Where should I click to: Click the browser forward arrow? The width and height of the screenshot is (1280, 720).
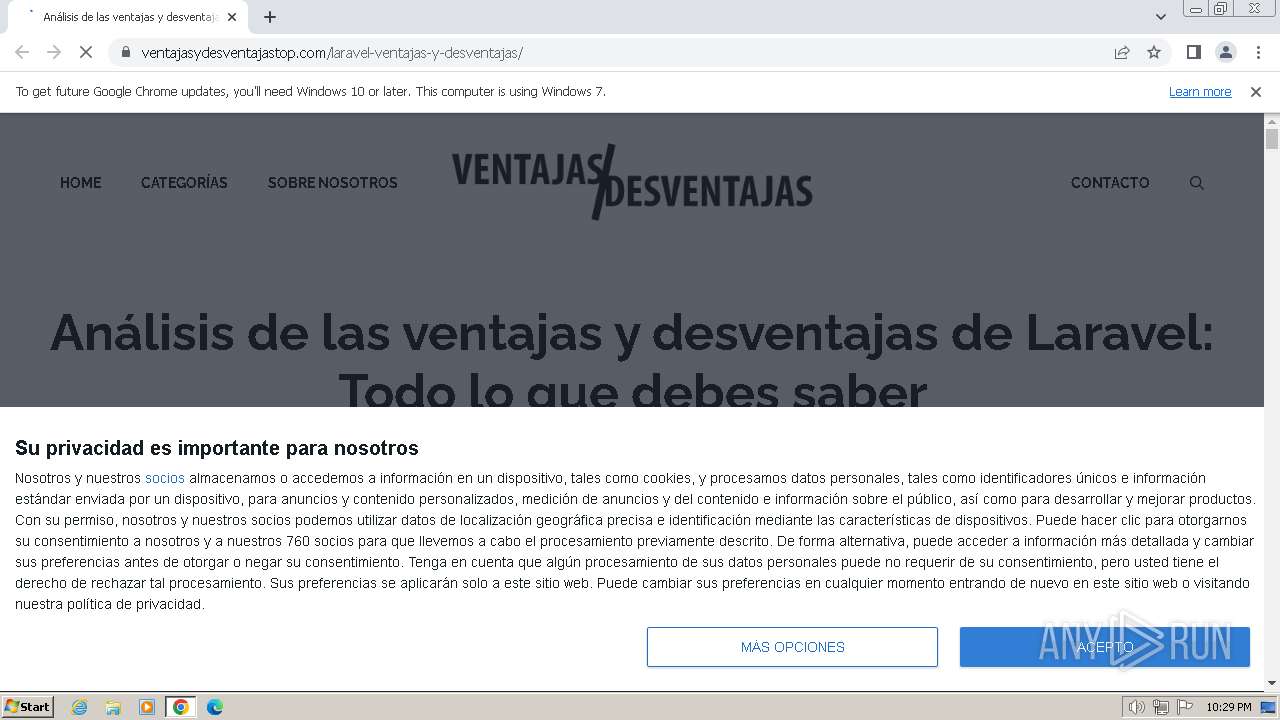(54, 53)
